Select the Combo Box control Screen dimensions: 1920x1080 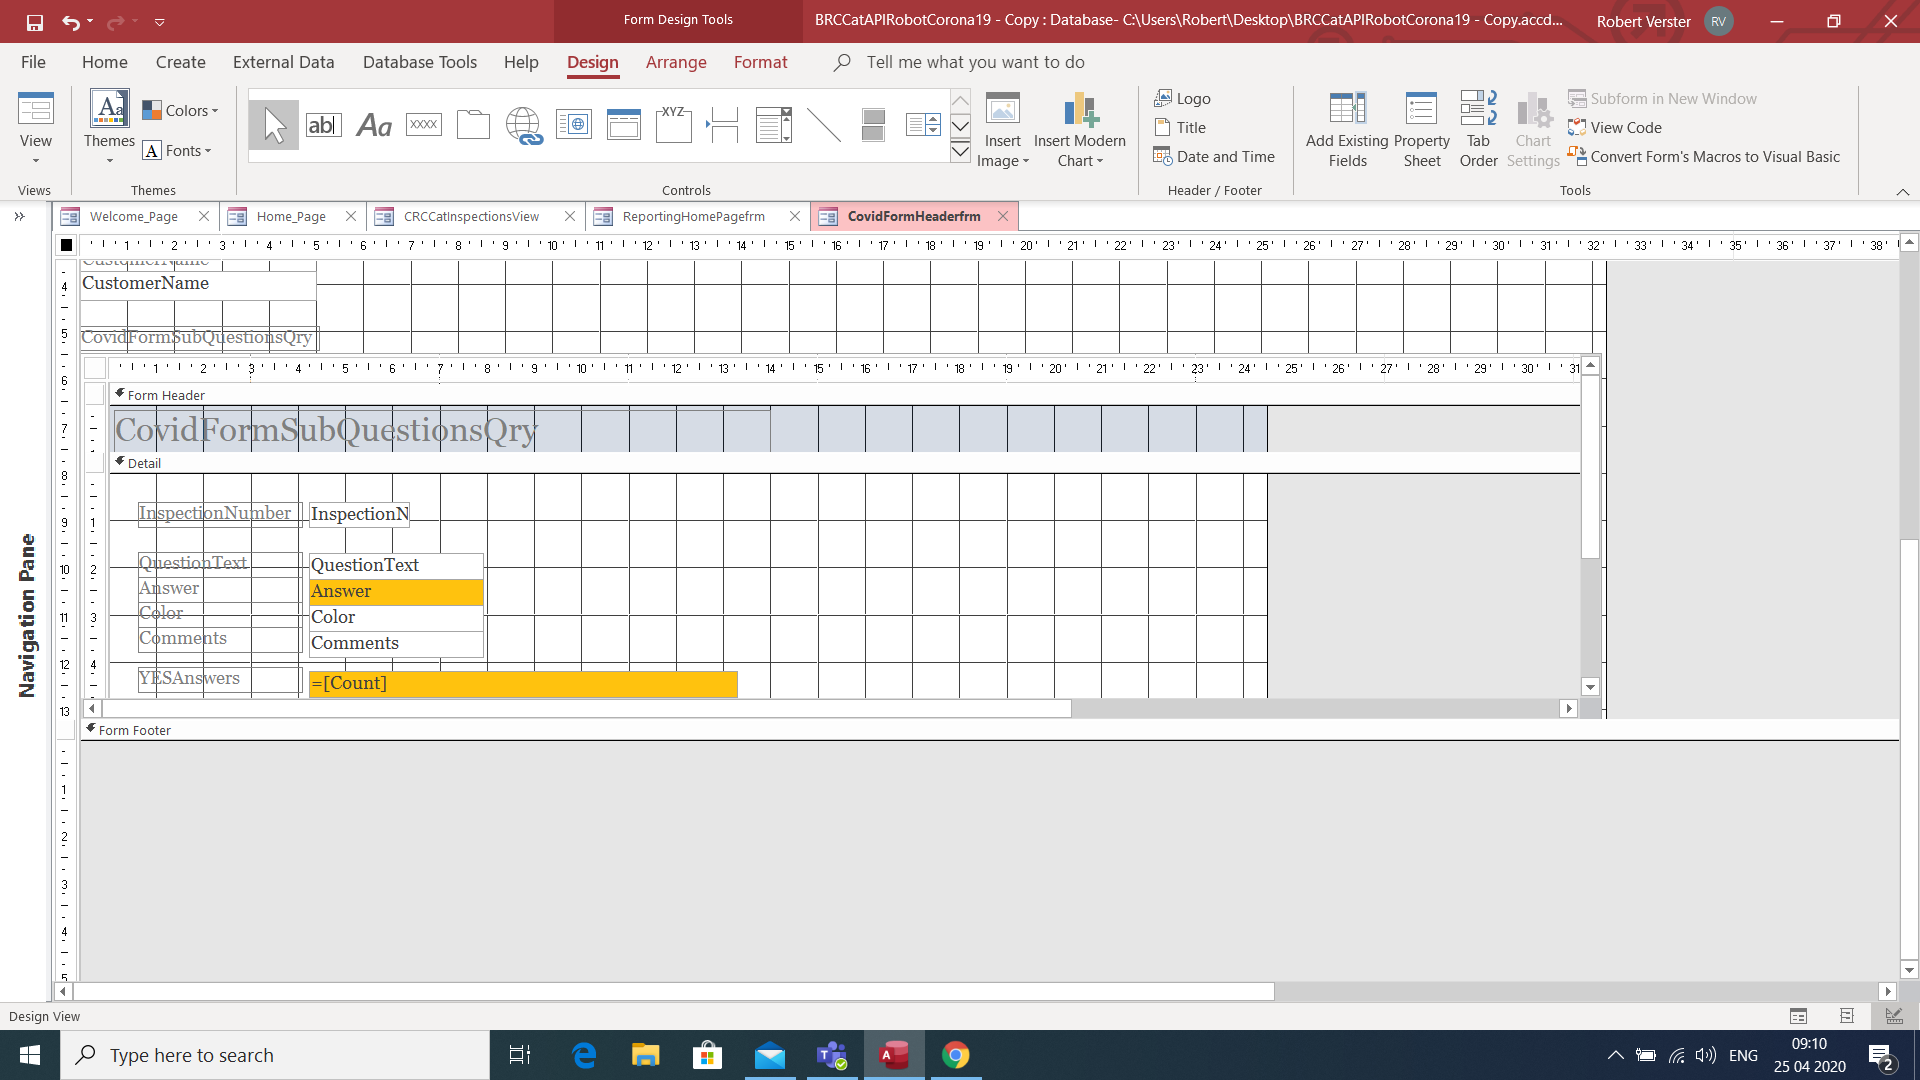[773, 125]
